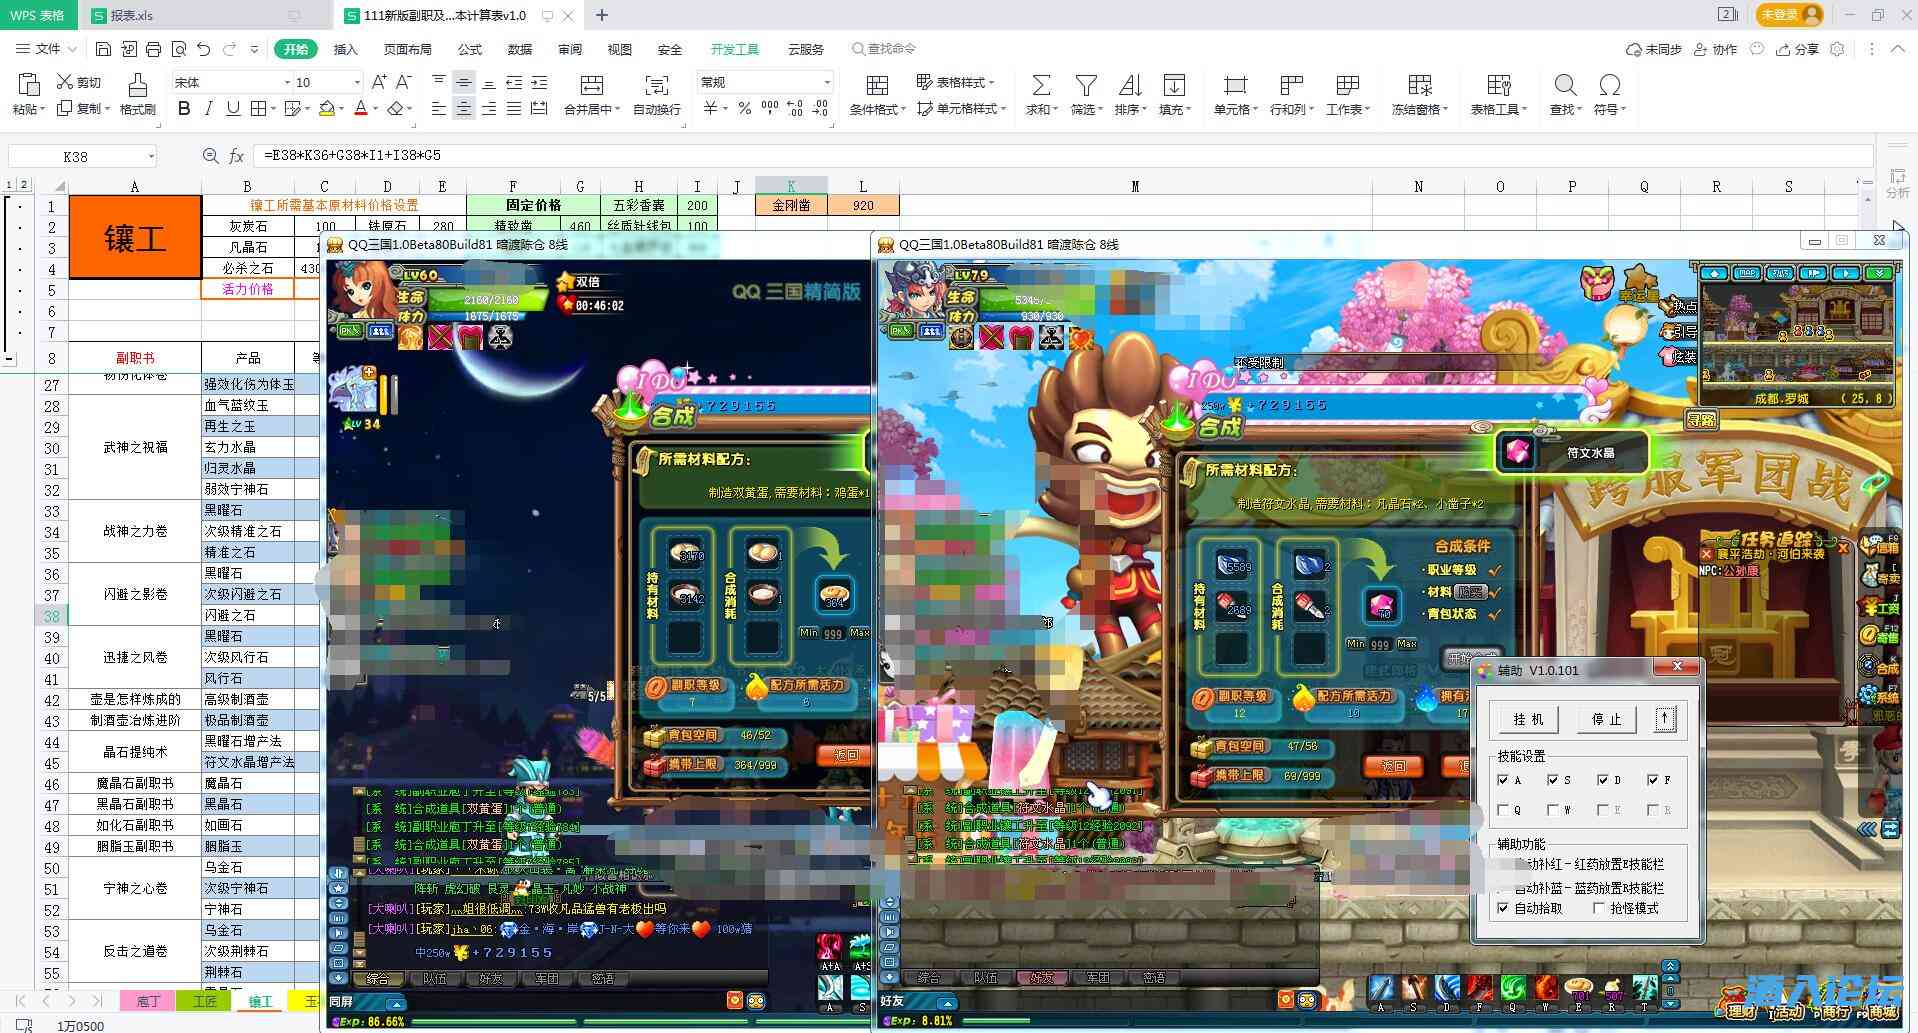Click the yellow fill color swatch
The image size is (1918, 1033).
point(327,108)
